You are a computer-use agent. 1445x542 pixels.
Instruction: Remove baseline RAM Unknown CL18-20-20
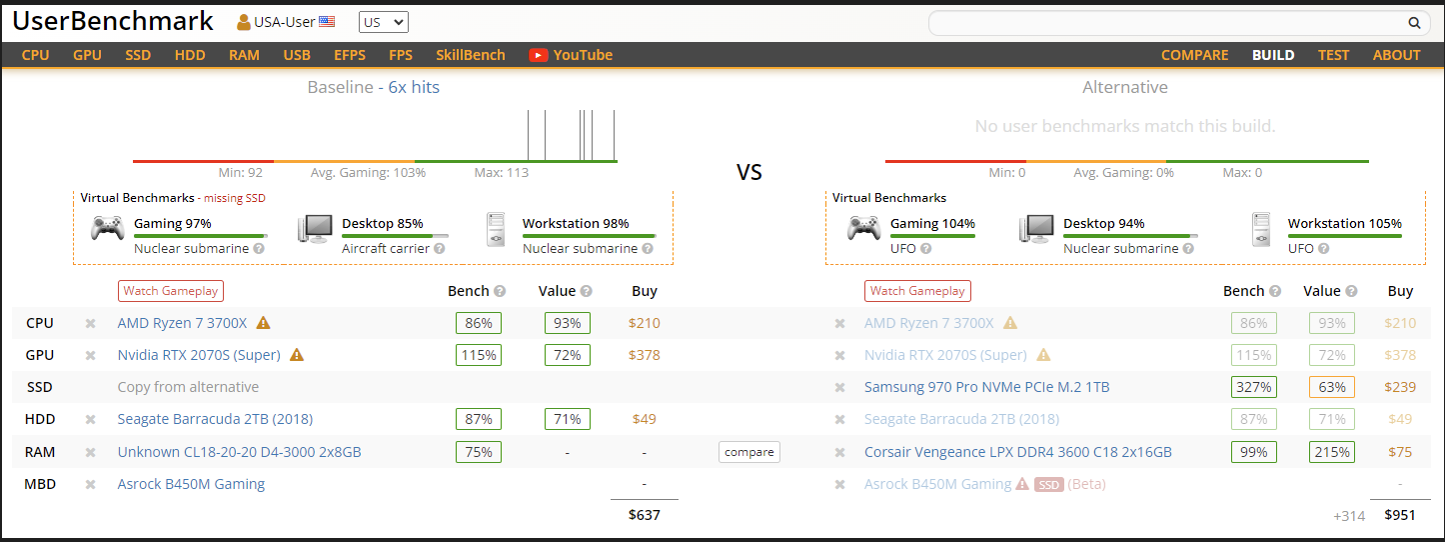click(90, 452)
